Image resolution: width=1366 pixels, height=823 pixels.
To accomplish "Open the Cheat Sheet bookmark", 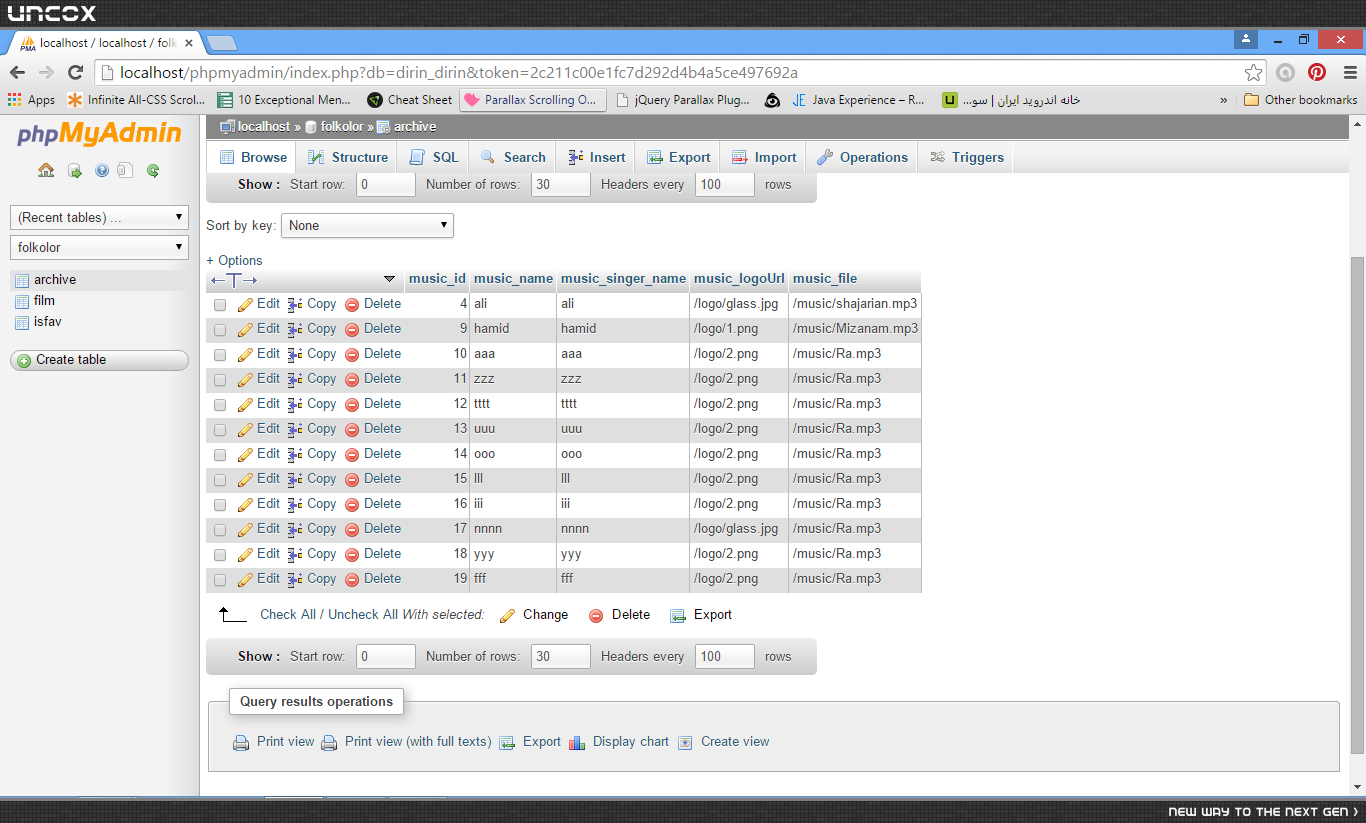I will pyautogui.click(x=410, y=100).
